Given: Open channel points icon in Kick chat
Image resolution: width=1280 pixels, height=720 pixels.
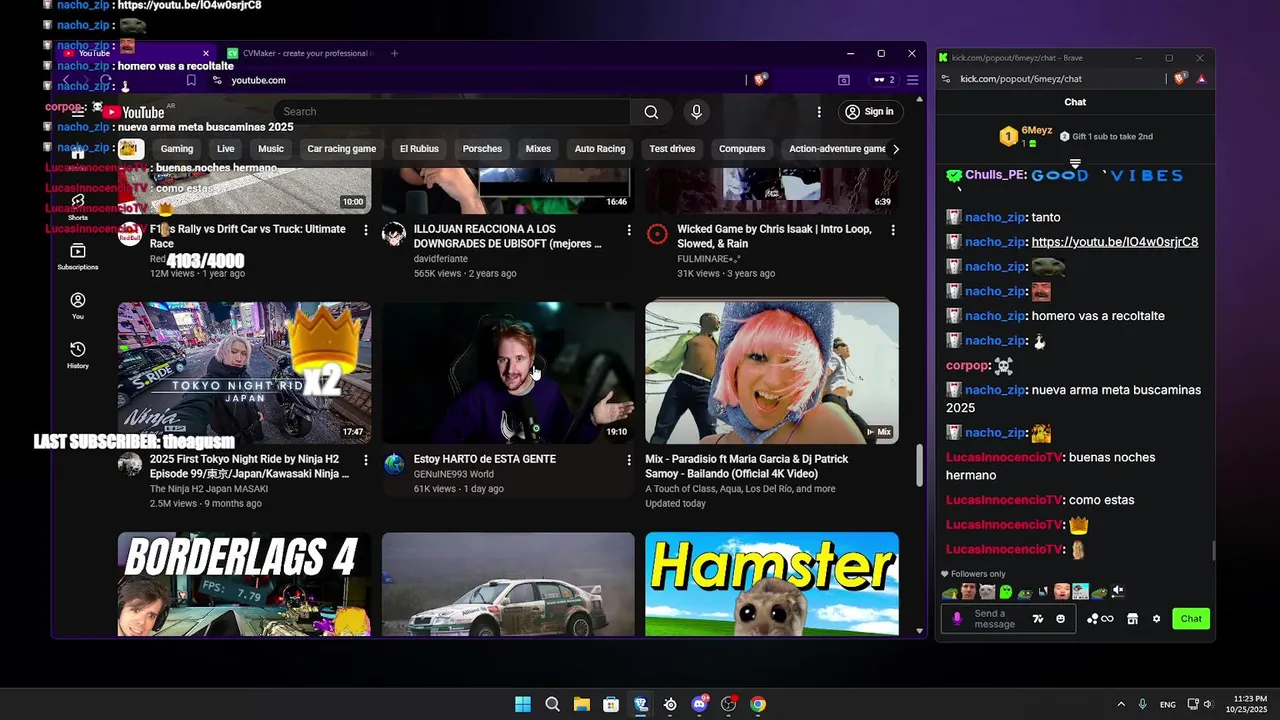Looking at the screenshot, I should point(1100,619).
